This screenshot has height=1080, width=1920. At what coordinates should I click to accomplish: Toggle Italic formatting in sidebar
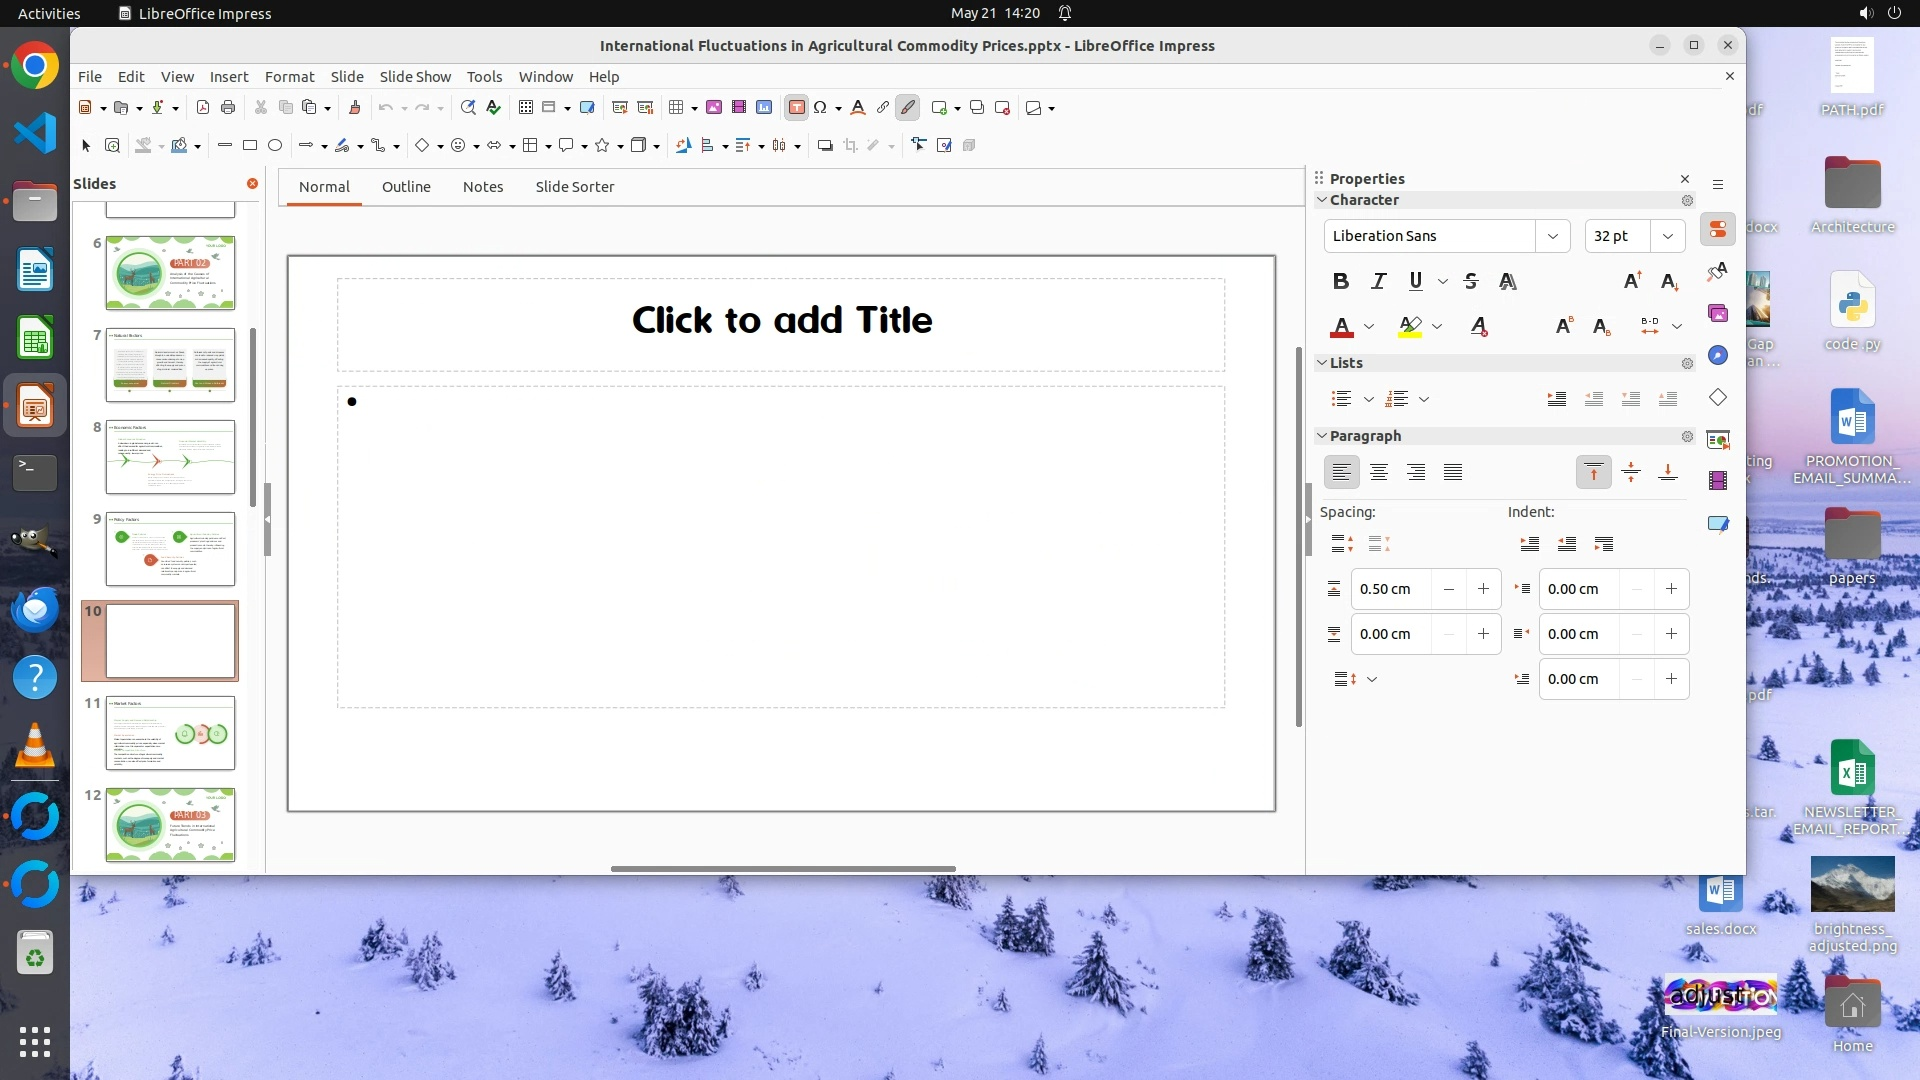(1378, 282)
